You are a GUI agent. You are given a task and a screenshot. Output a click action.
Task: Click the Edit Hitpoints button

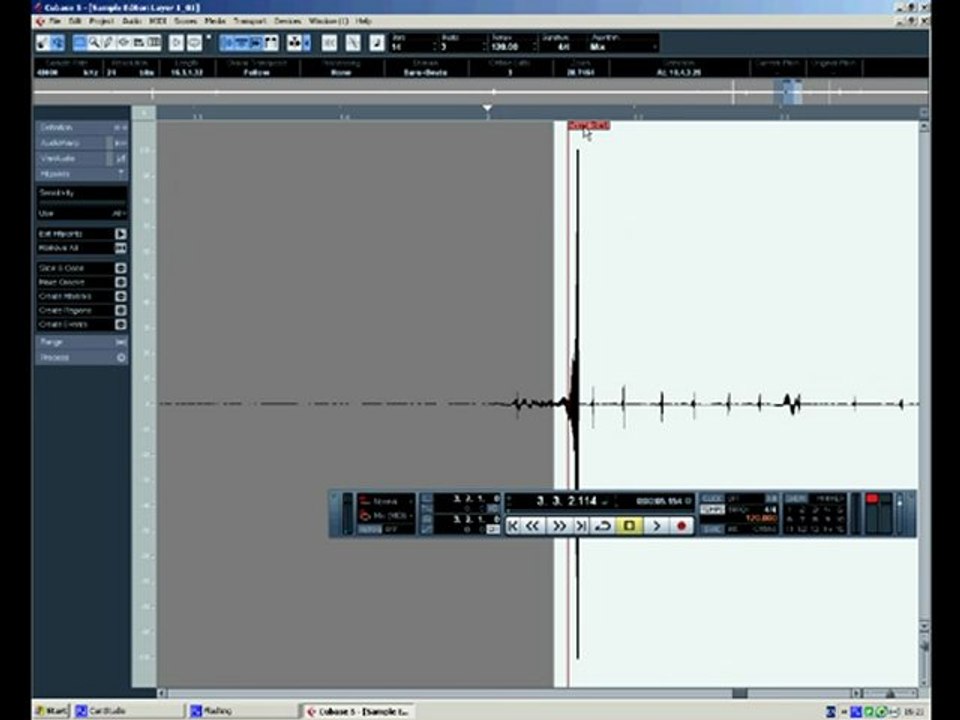[82, 234]
